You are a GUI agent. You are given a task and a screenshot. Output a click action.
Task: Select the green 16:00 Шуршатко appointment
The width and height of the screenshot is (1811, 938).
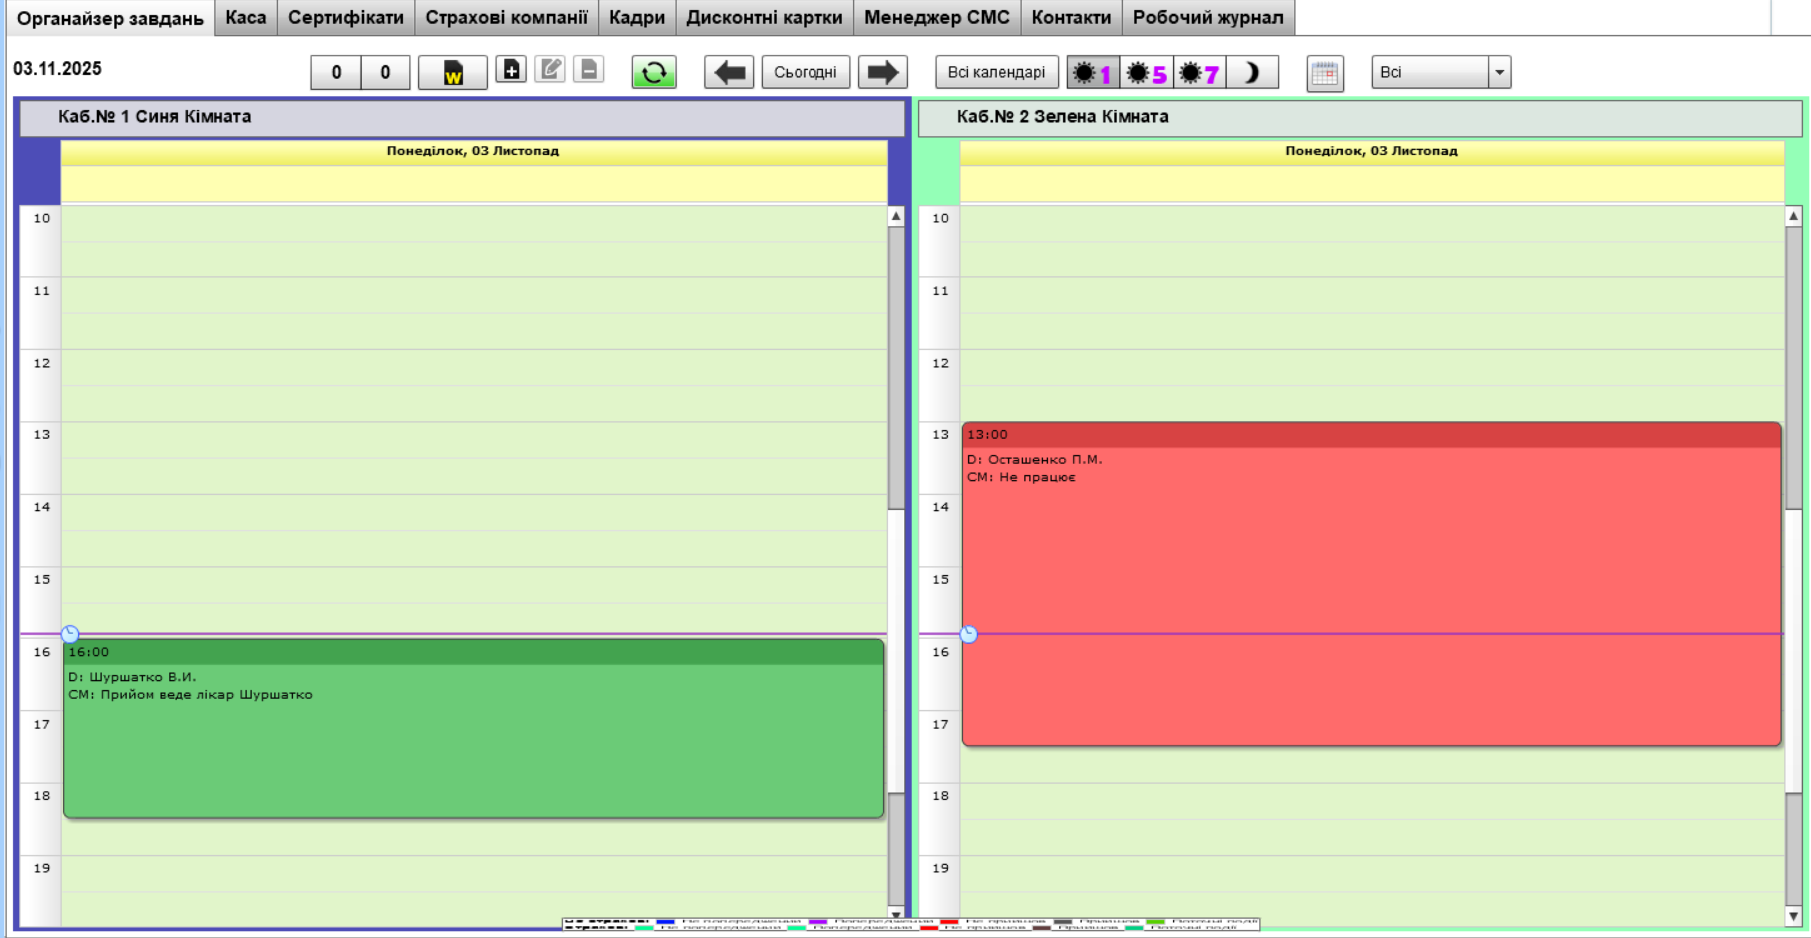click(x=473, y=750)
